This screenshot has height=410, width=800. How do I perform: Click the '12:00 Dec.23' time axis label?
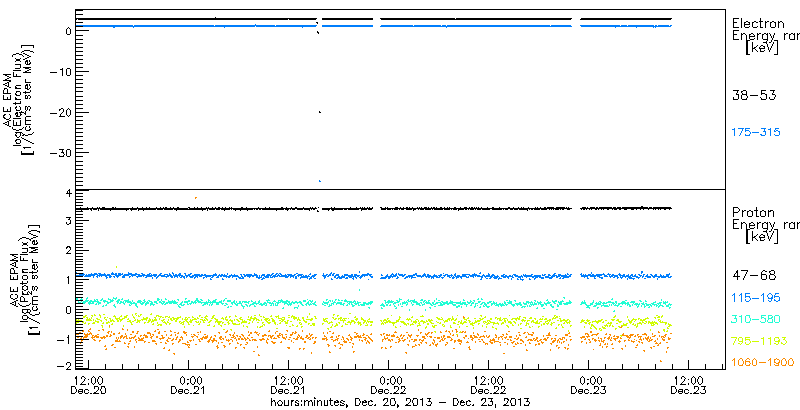pos(689,385)
